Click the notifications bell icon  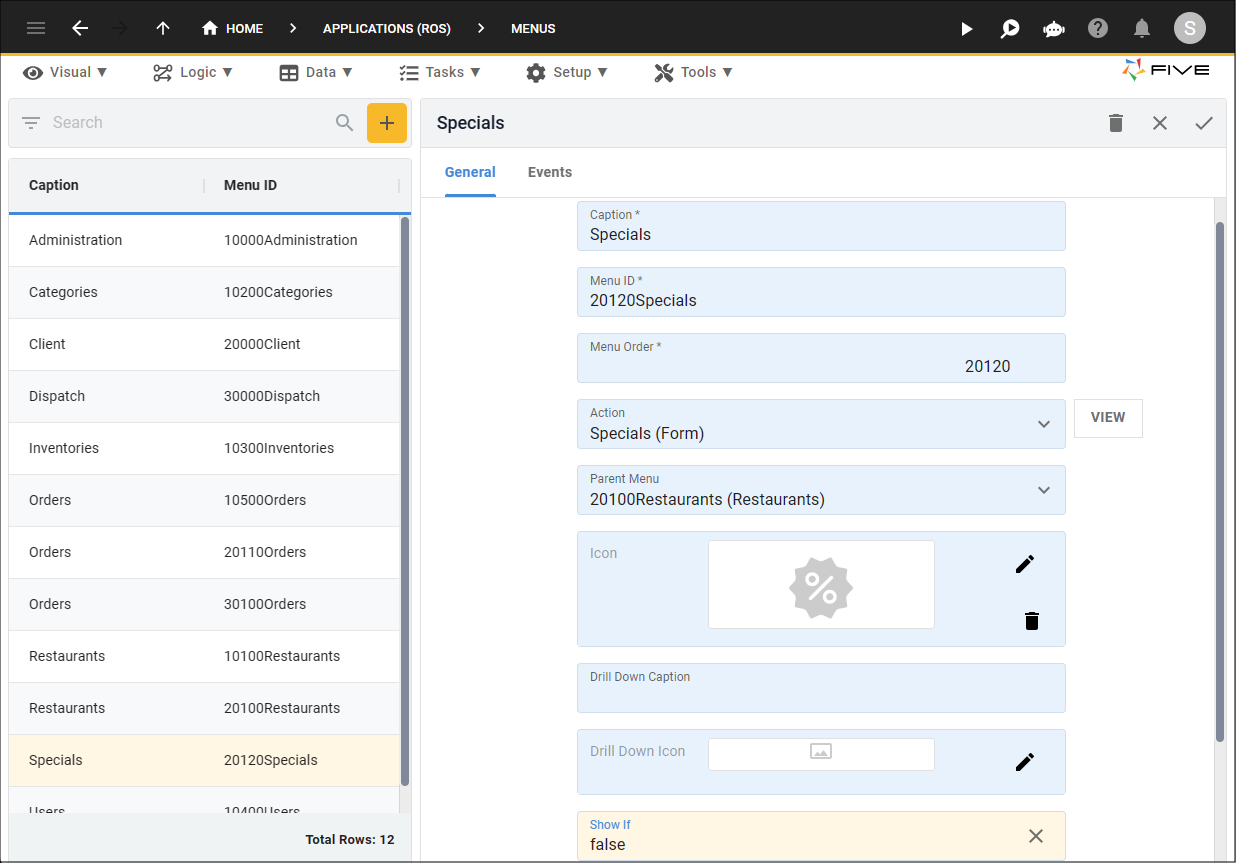click(1141, 28)
